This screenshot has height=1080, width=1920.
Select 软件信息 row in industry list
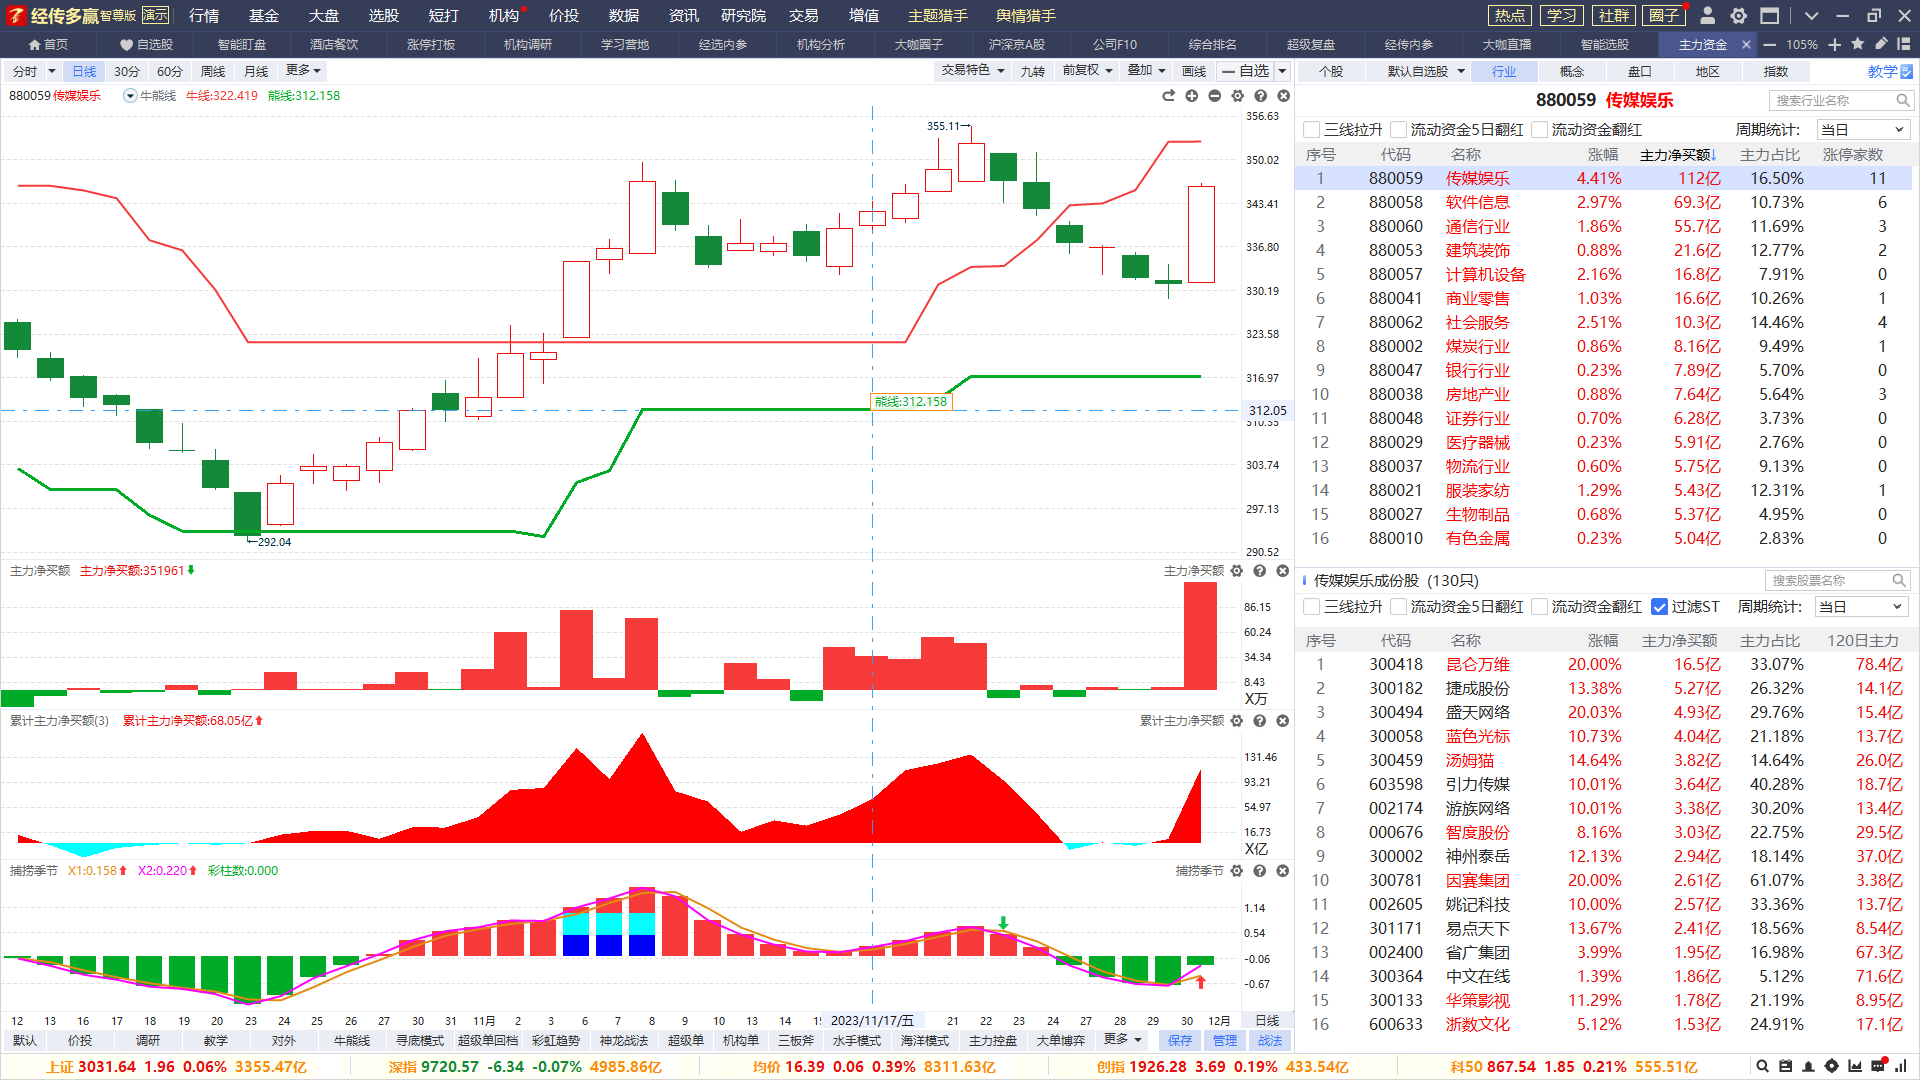1603,203
